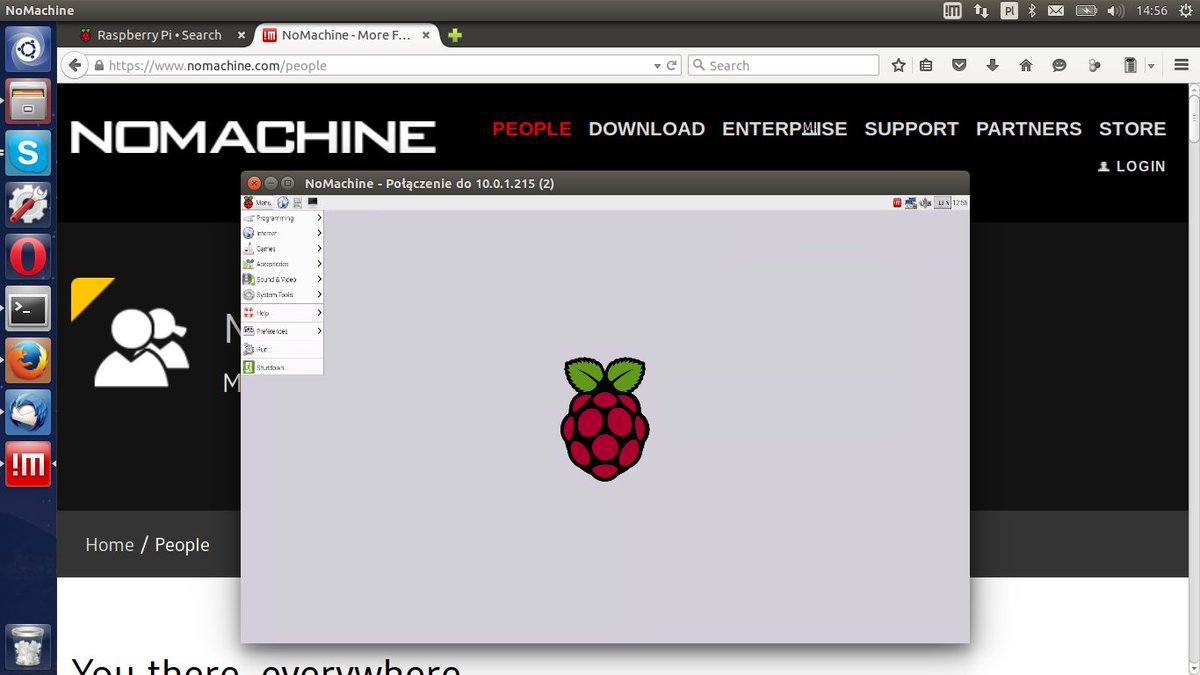Choose Shutdown... in the Pi menu
The height and width of the screenshot is (675, 1200).
[x=283, y=367]
